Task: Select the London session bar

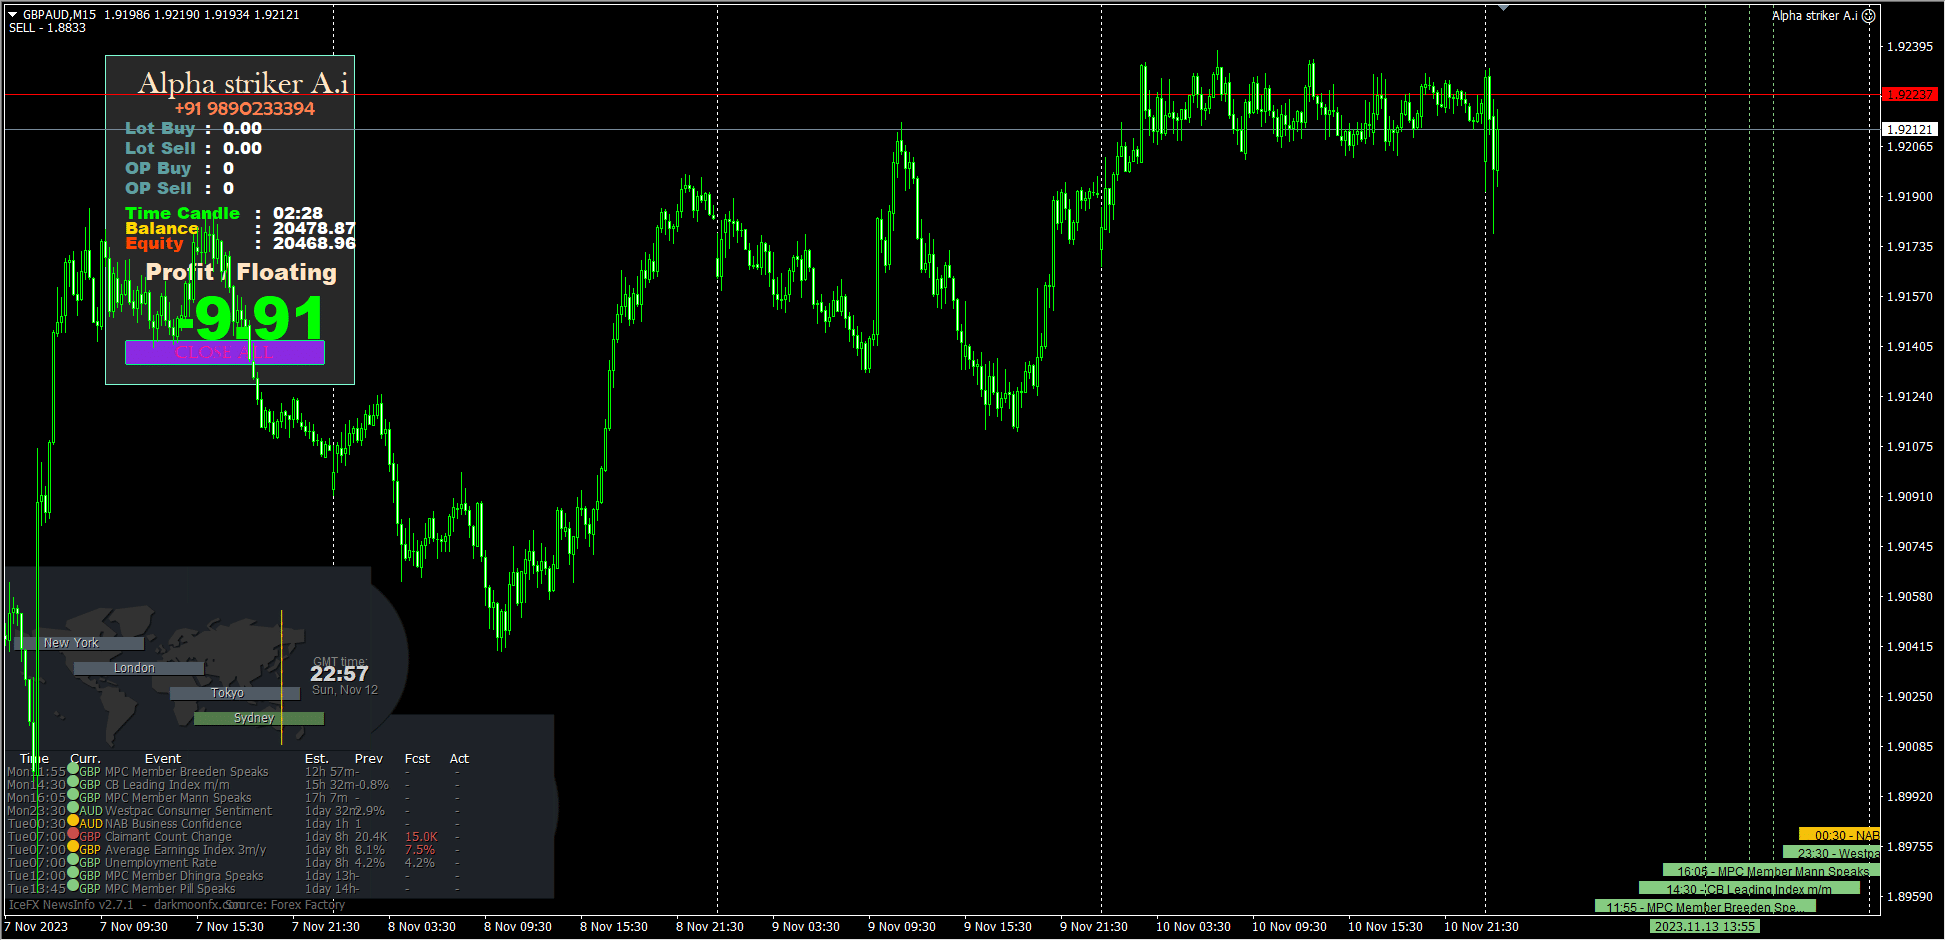Action: point(138,668)
